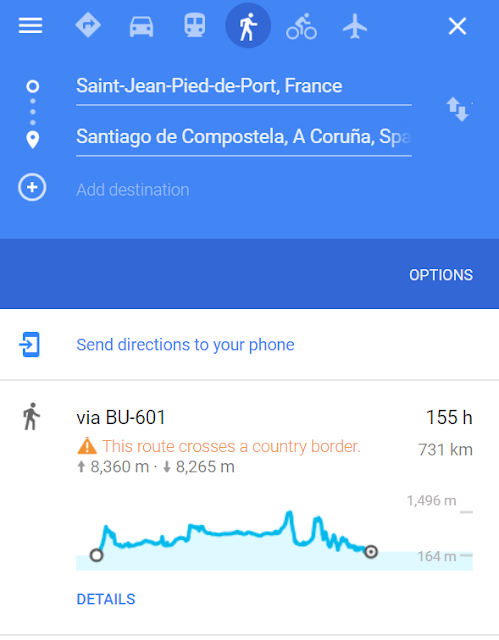Expand route OPTIONS
The height and width of the screenshot is (640, 499).
tap(441, 275)
